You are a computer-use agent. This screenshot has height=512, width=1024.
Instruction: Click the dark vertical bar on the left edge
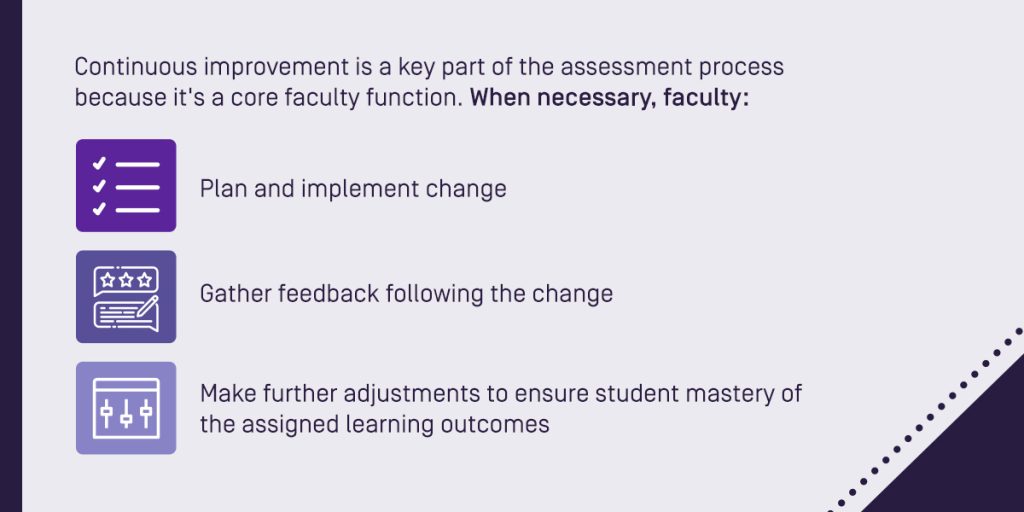[x=10, y=256]
